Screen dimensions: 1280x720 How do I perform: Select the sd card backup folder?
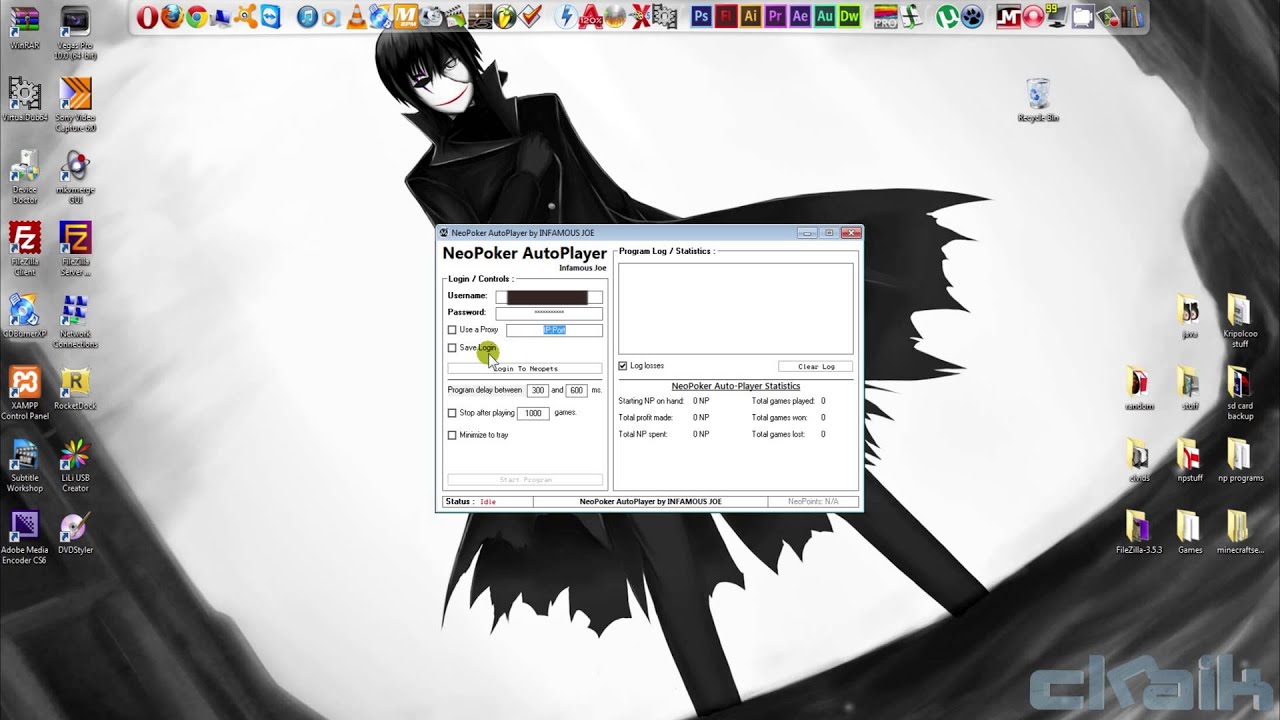pyautogui.click(x=1240, y=392)
